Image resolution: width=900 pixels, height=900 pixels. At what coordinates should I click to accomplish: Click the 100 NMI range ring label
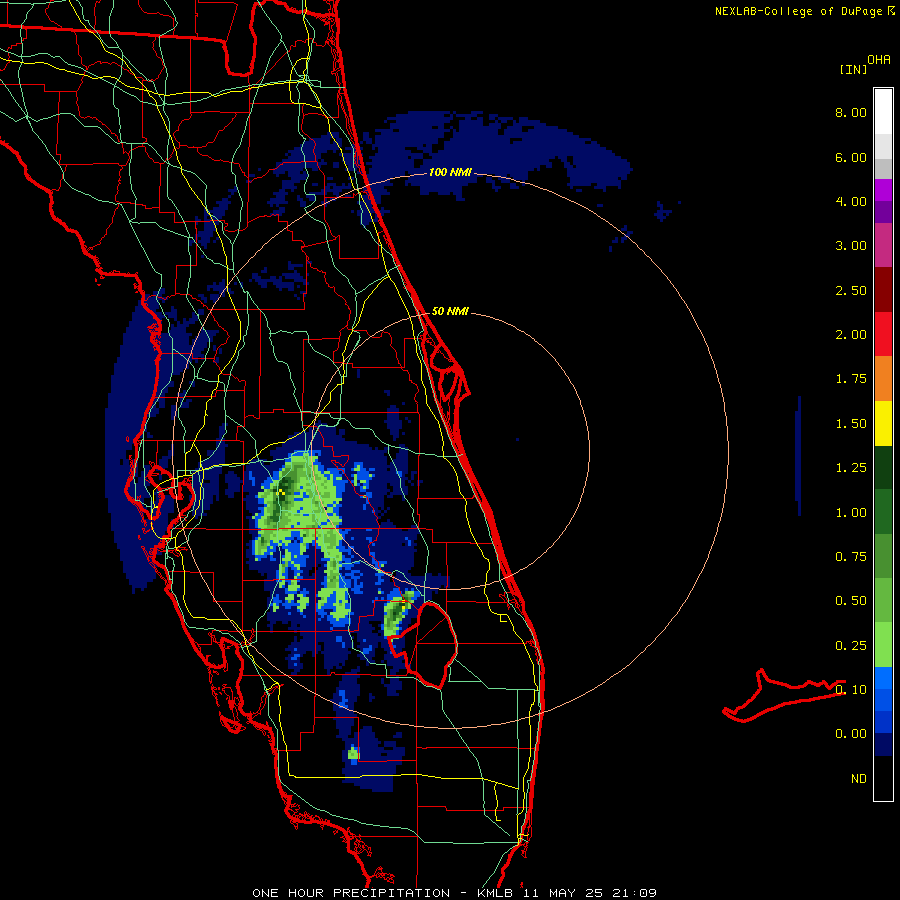(450, 172)
